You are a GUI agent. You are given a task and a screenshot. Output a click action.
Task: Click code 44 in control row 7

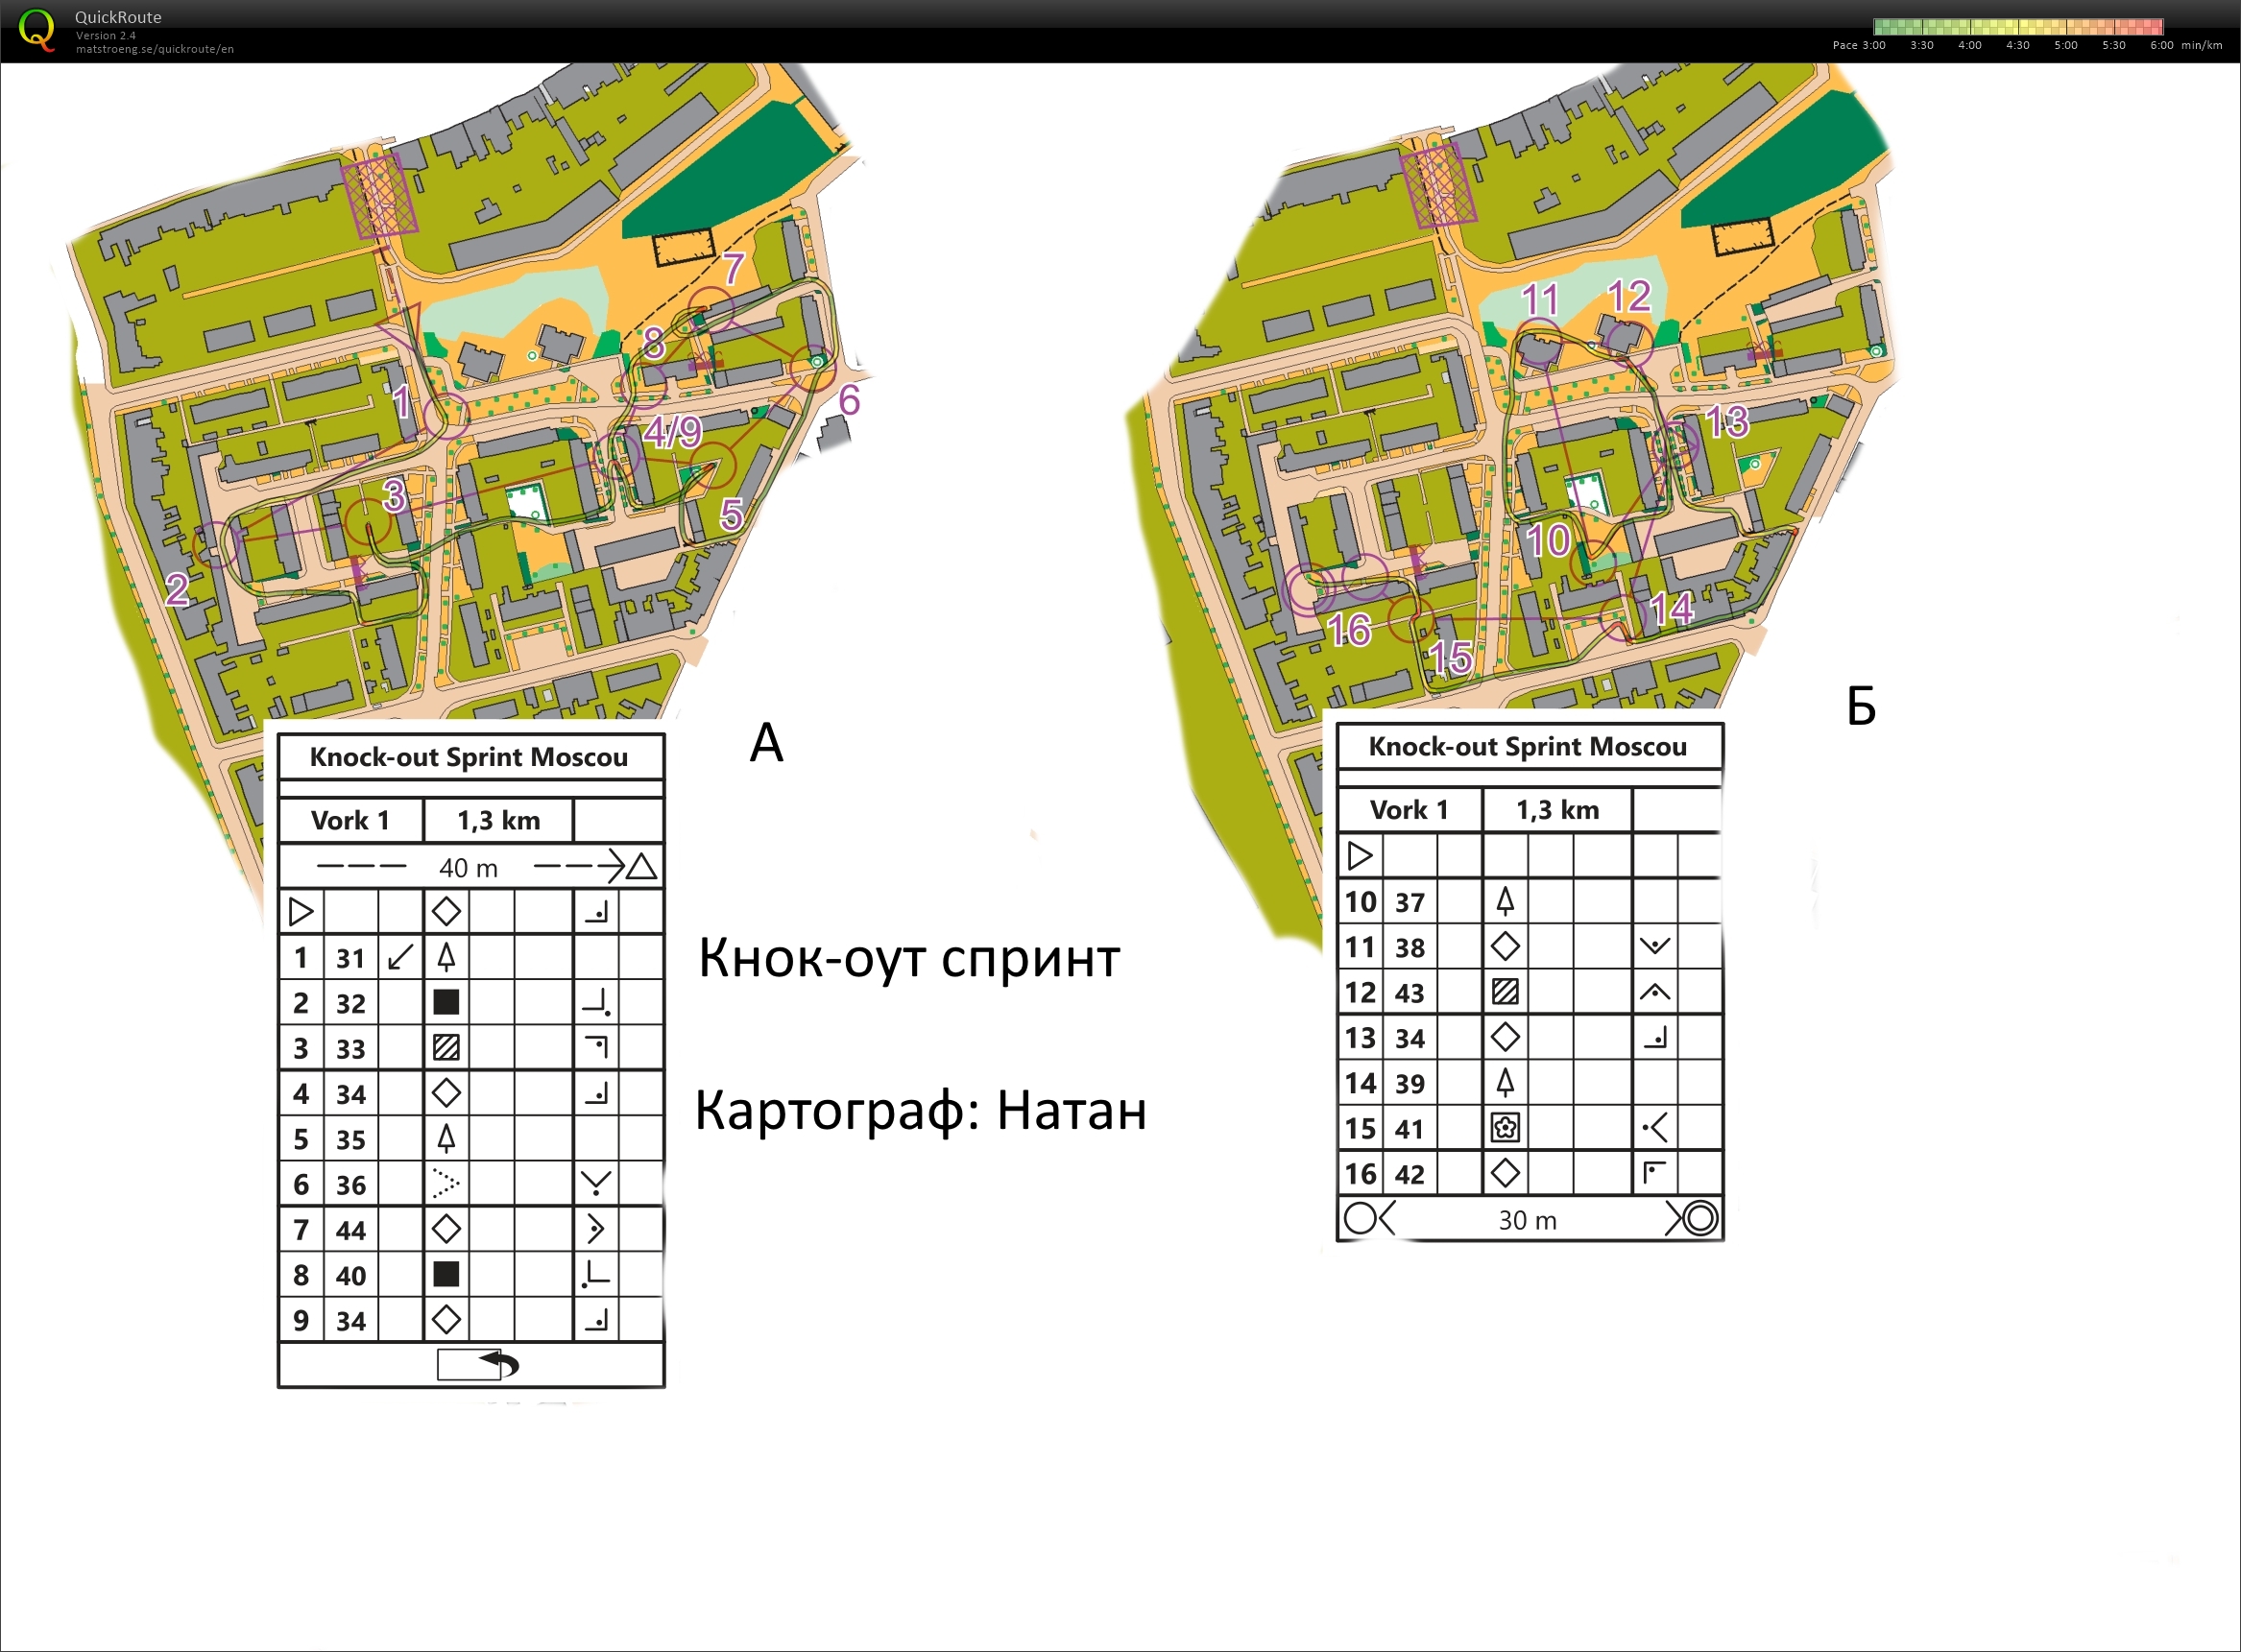click(x=350, y=1230)
